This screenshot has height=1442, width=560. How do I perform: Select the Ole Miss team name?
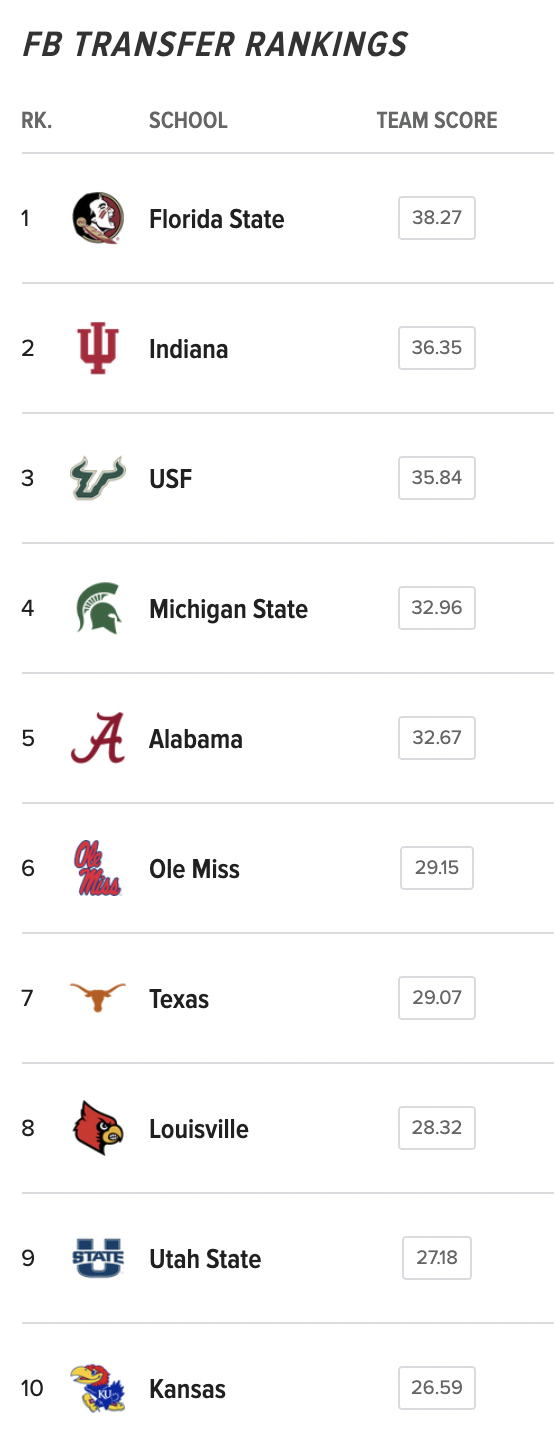point(195,869)
